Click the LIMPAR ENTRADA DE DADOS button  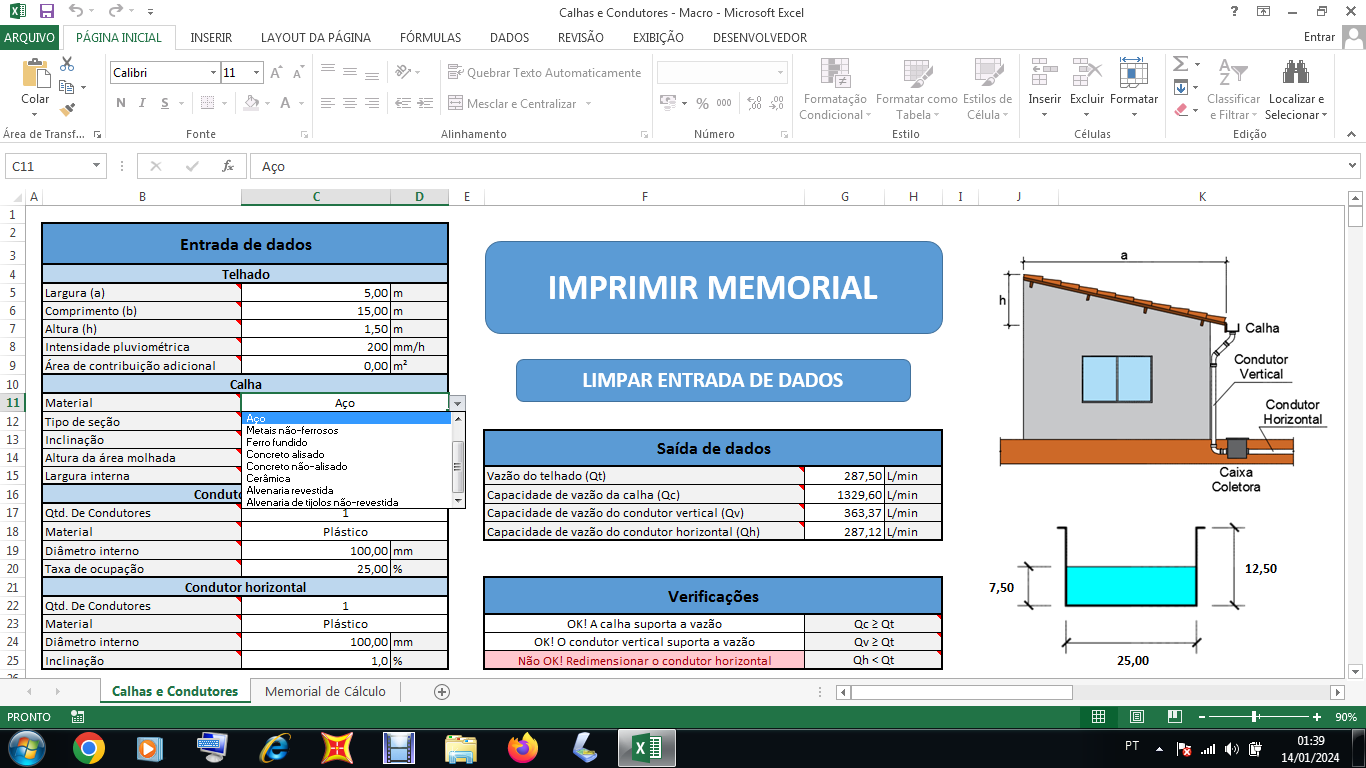tap(713, 380)
